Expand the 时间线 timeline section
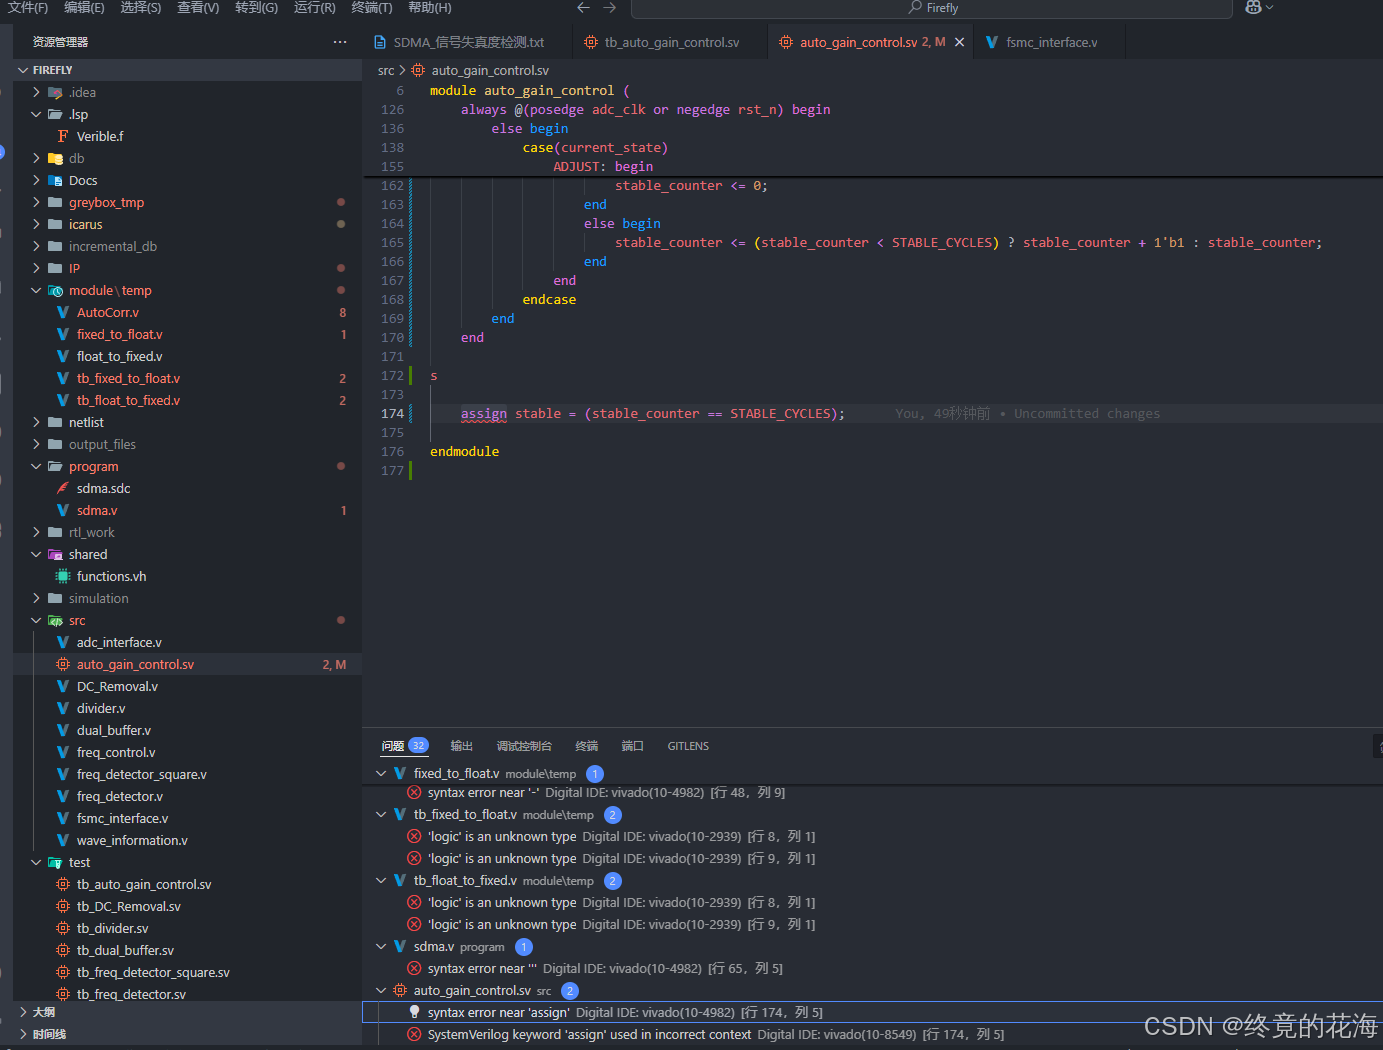Image resolution: width=1383 pixels, height=1050 pixels. pyautogui.click(x=23, y=1034)
